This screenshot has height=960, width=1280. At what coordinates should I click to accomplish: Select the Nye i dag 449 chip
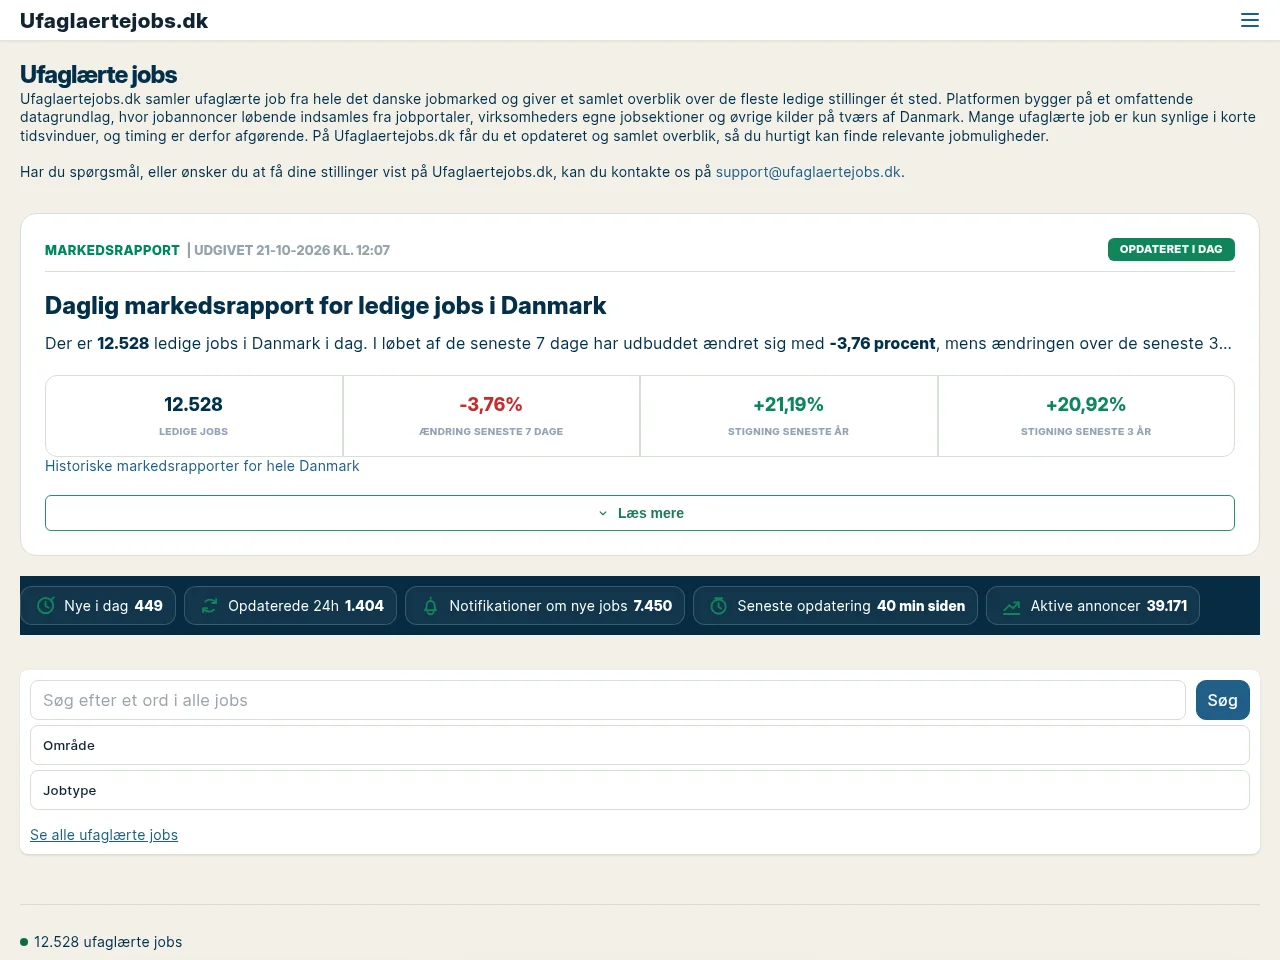point(98,606)
